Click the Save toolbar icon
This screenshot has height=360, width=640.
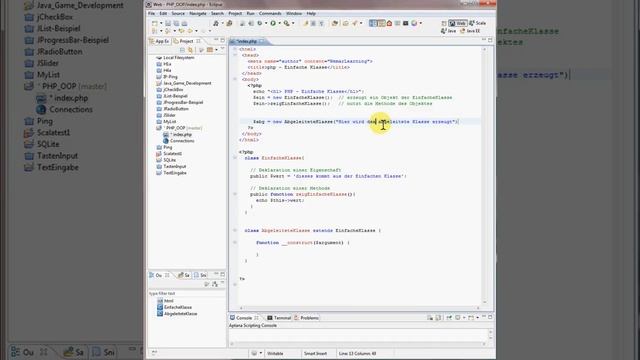coord(168,23)
